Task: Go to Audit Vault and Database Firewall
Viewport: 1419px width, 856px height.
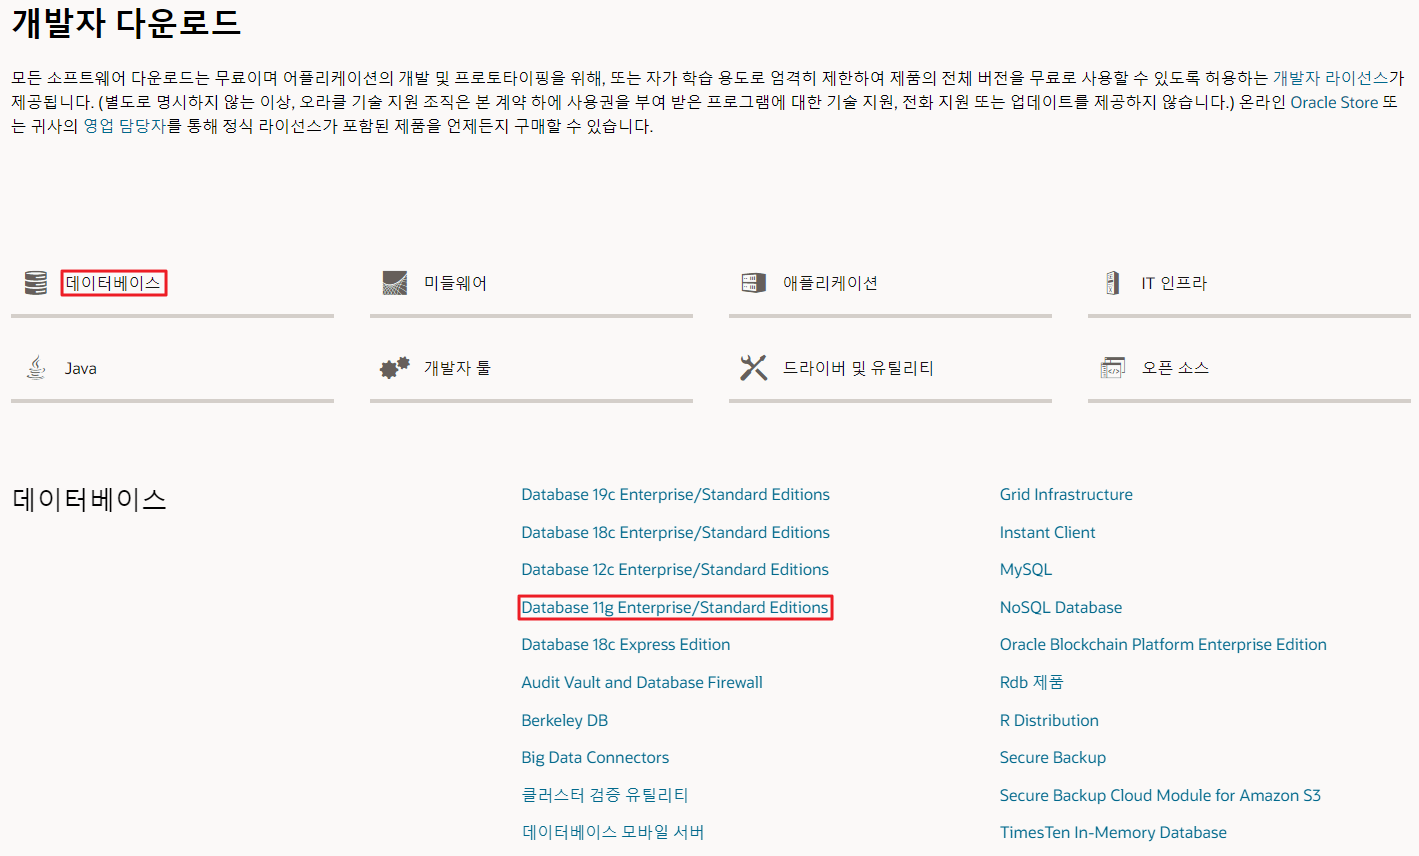Action: (642, 683)
